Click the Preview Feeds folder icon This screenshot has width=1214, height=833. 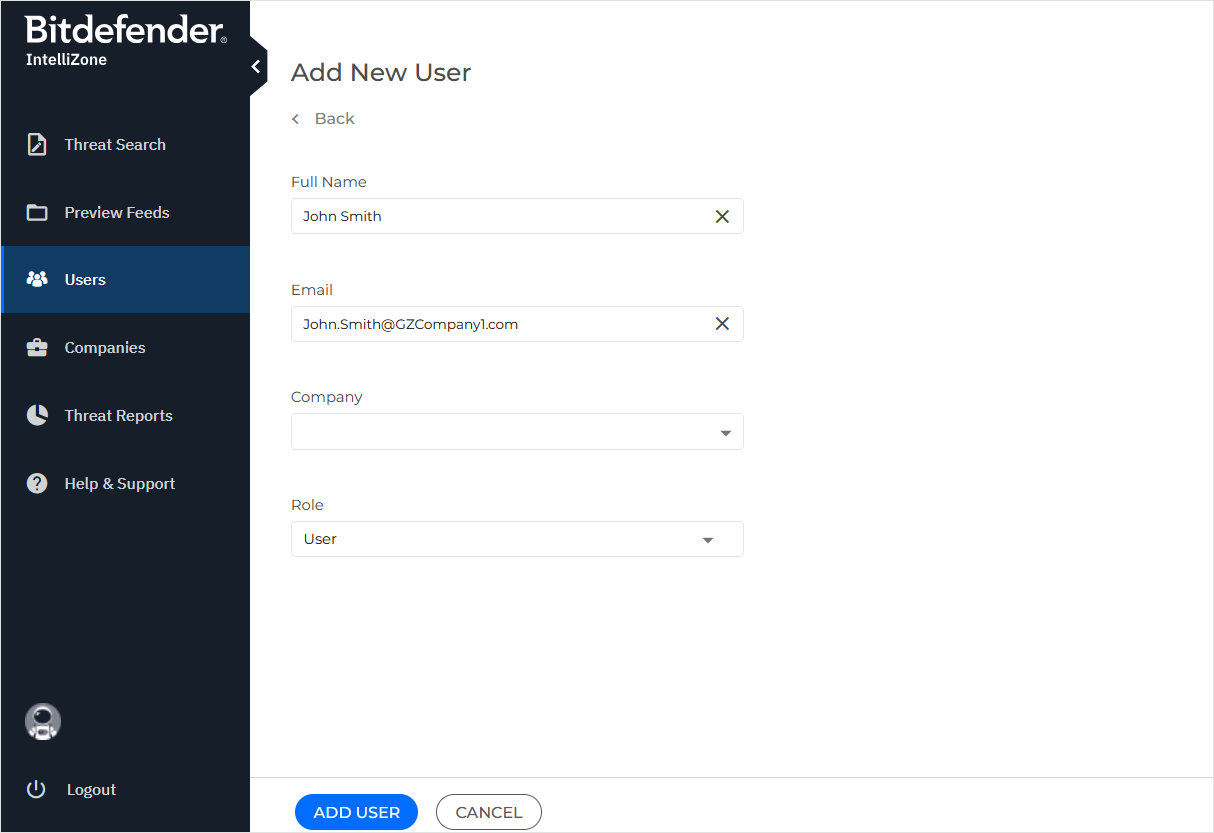[x=37, y=213]
